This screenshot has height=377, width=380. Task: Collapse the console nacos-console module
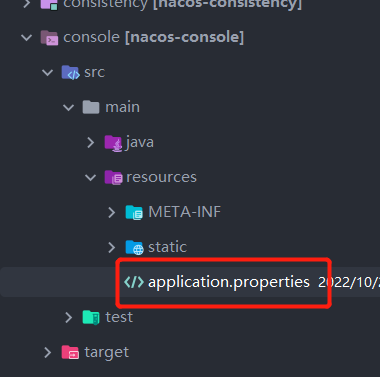tap(26, 37)
